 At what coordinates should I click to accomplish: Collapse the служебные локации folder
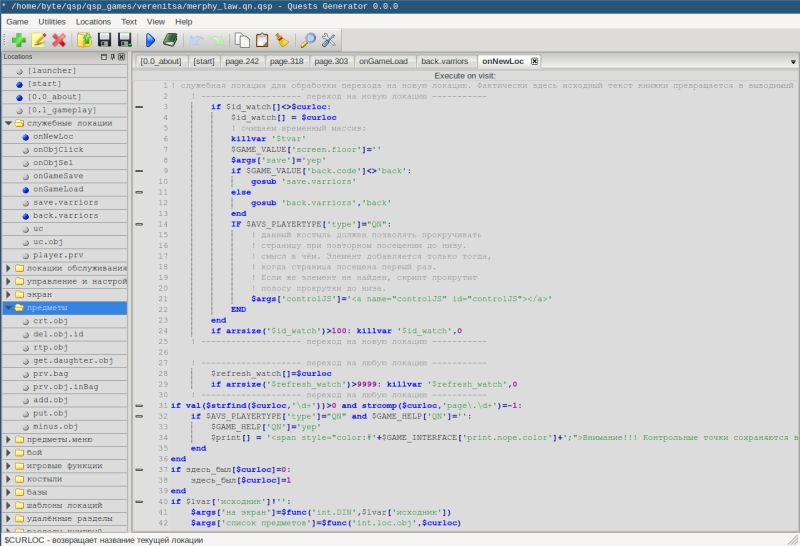point(8,123)
